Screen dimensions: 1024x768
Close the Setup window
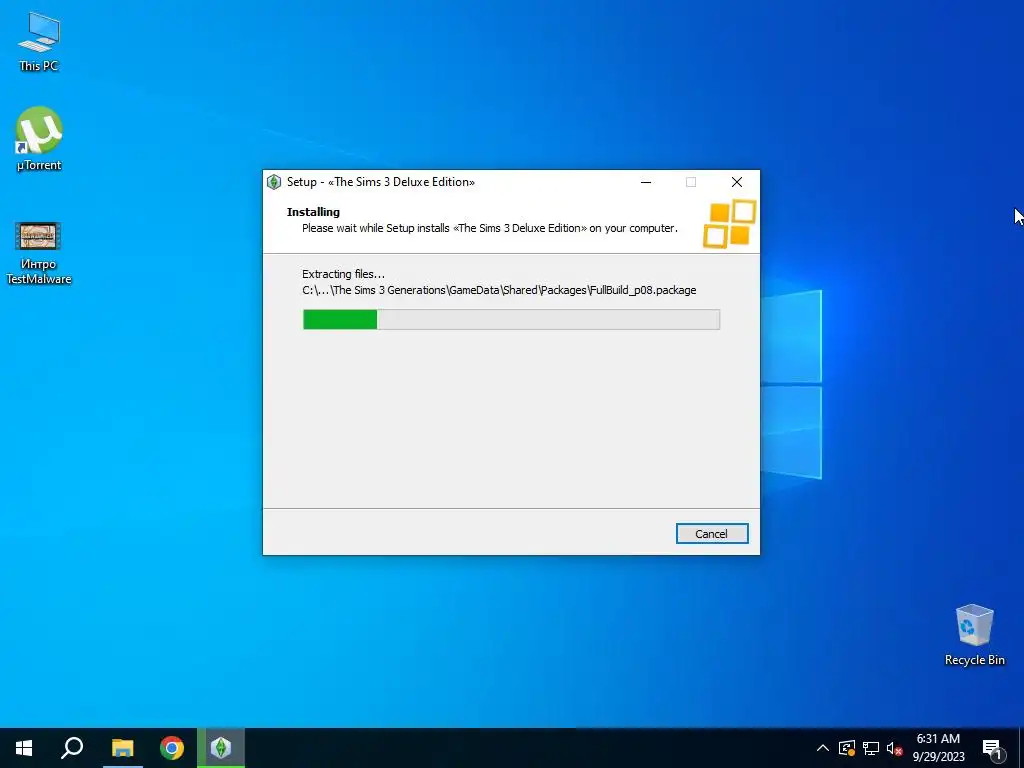(737, 182)
